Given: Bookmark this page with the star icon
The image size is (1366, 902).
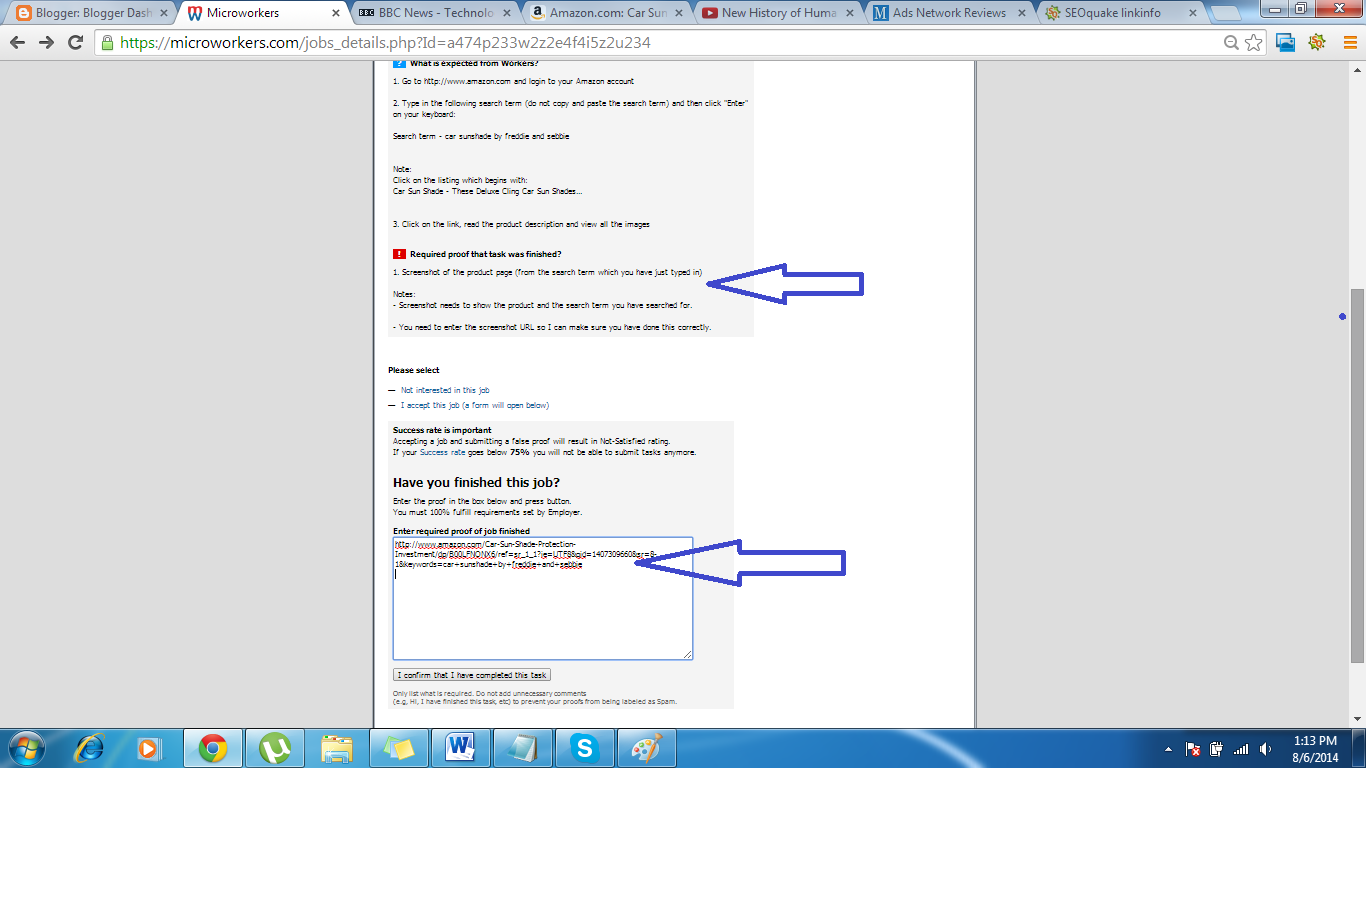Looking at the screenshot, I should click(x=1253, y=42).
